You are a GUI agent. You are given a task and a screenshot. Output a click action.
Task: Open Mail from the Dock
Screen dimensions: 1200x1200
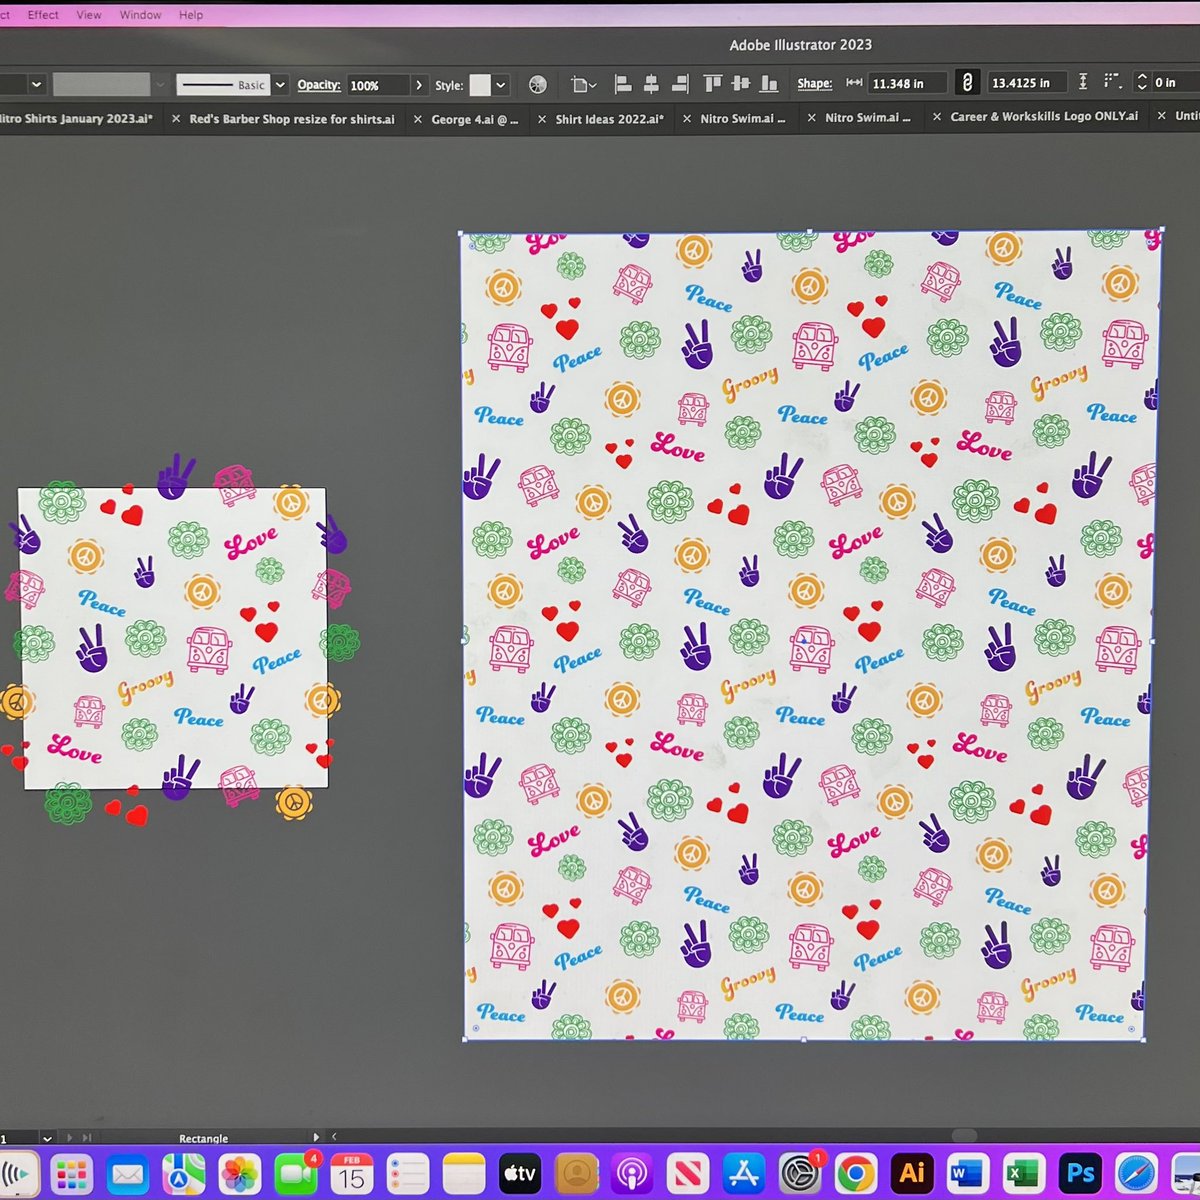pos(128,1174)
